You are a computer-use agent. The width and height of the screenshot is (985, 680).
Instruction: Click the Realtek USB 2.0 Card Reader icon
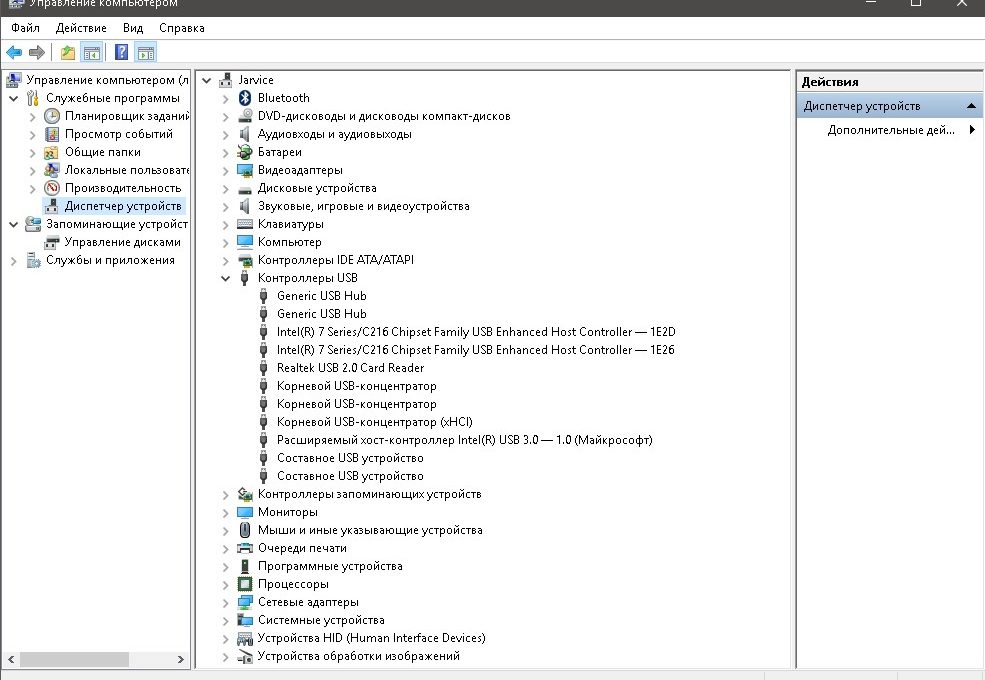264,368
